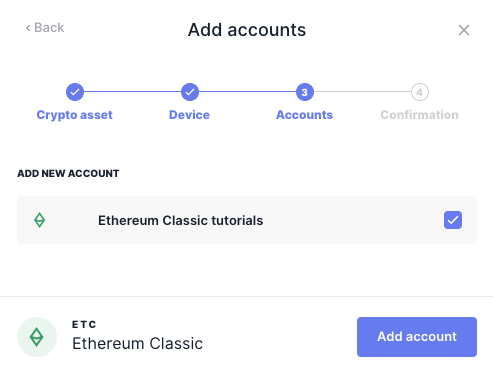
Task: Edit the Ethereum Classic tutorials account name
Action: point(180,220)
